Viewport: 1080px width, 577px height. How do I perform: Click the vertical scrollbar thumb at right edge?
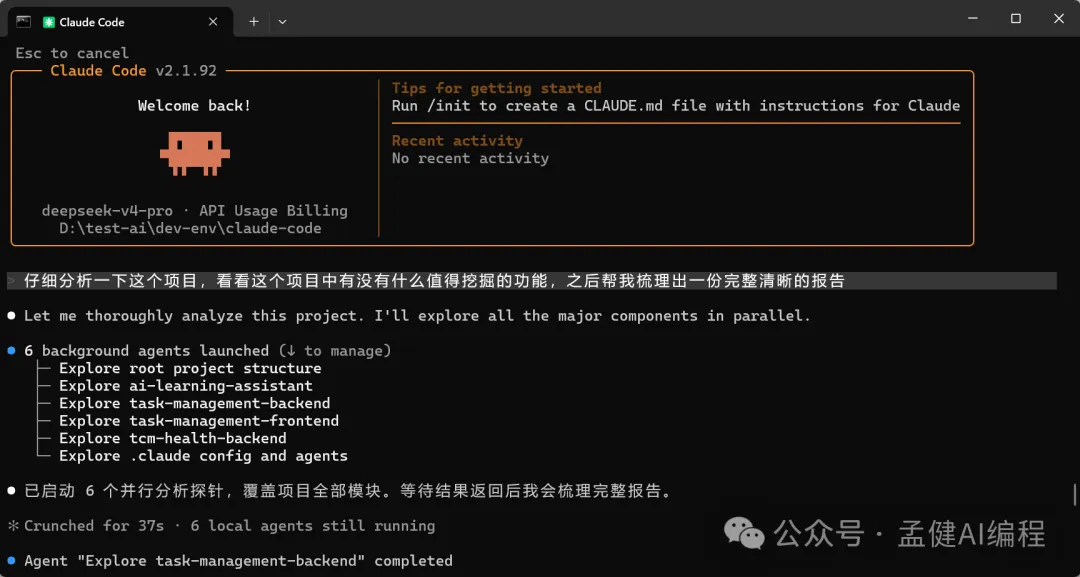click(x=1075, y=495)
